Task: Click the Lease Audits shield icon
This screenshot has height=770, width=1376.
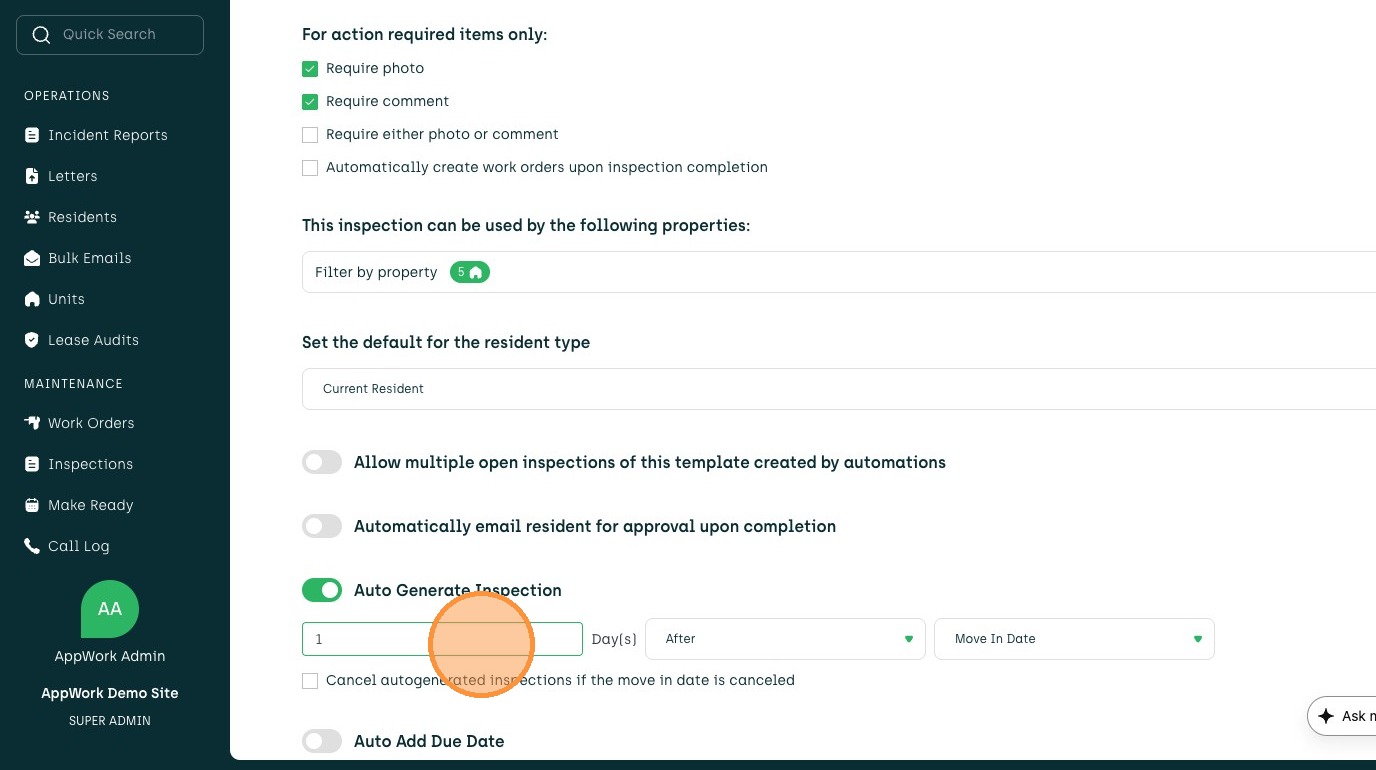Action: [x=32, y=340]
